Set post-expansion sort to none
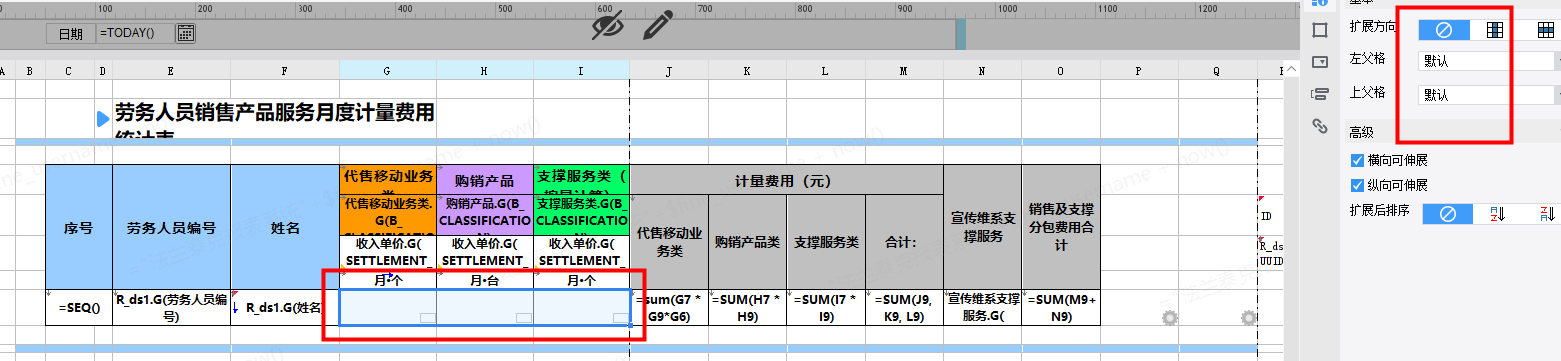 point(1446,213)
